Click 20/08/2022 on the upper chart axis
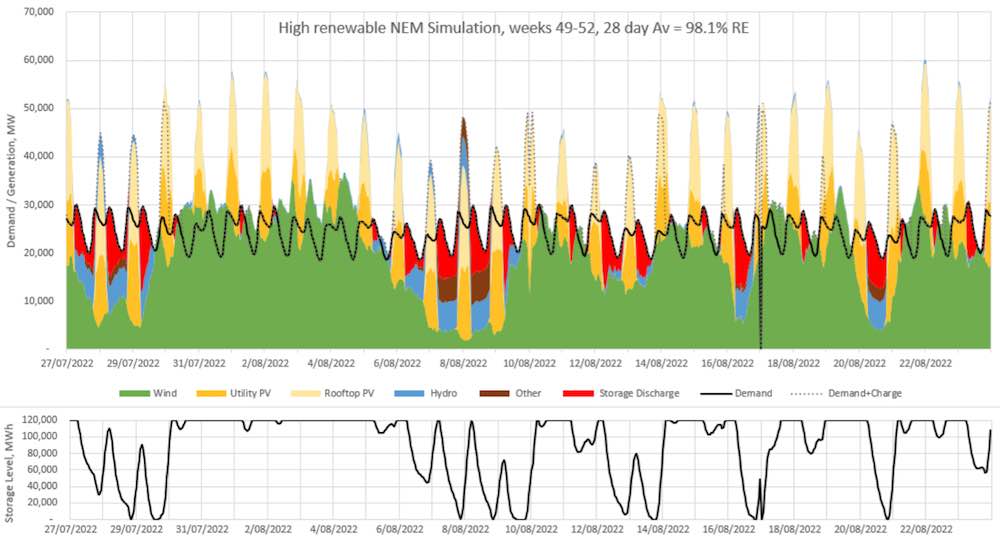This screenshot has height=548, width=1000. 860,363
